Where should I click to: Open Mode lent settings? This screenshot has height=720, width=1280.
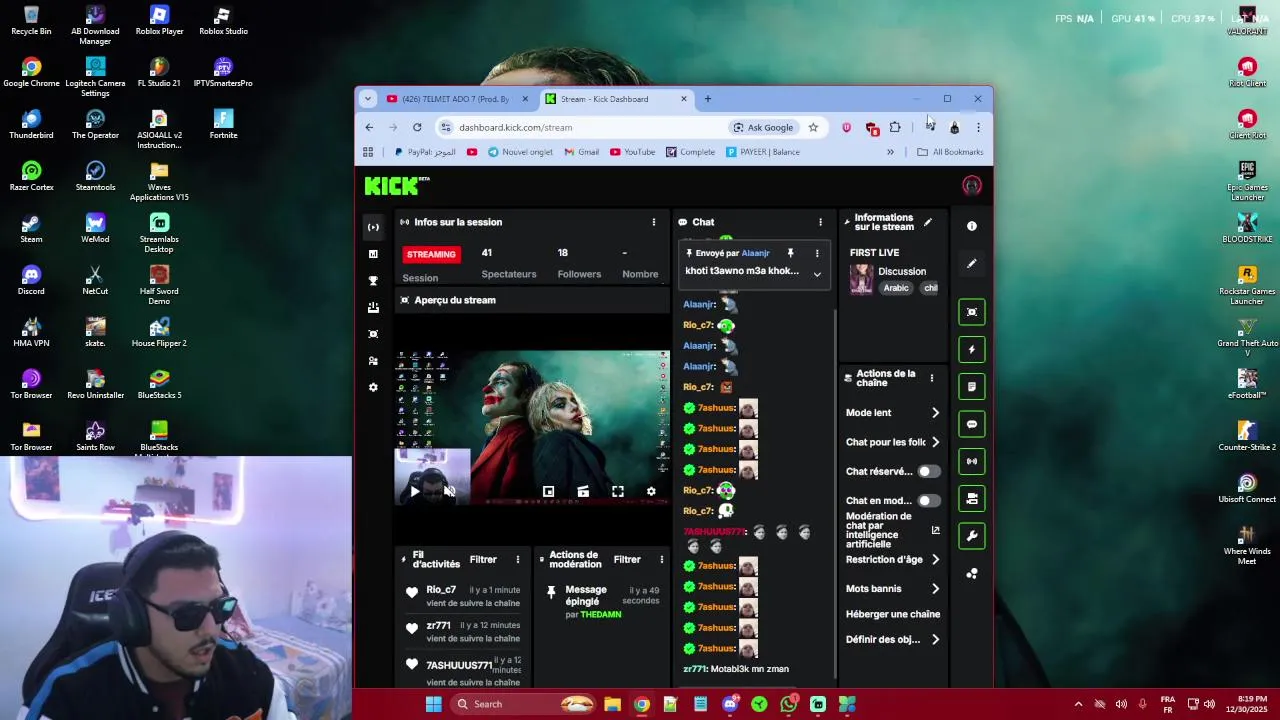click(x=893, y=412)
